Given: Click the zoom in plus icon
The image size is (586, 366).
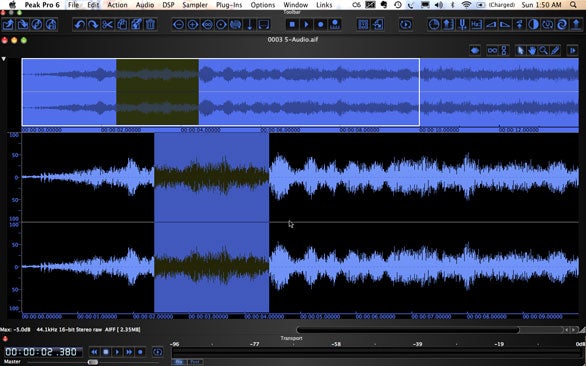Looking at the screenshot, I should [192, 25].
